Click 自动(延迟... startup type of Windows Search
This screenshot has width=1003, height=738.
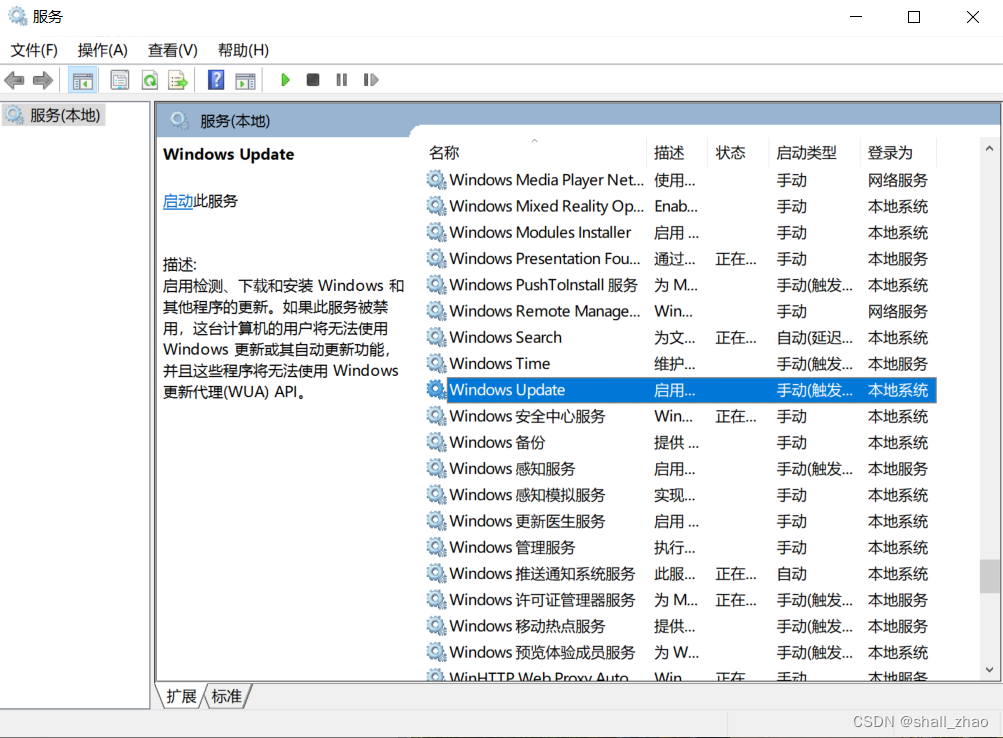pos(814,337)
